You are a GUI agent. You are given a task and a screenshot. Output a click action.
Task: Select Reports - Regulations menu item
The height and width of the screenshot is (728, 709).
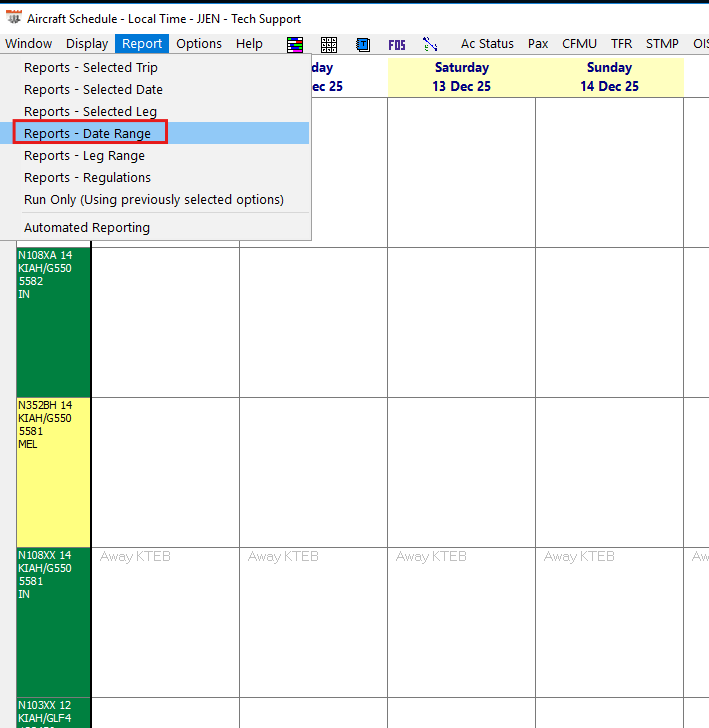[x=88, y=177]
